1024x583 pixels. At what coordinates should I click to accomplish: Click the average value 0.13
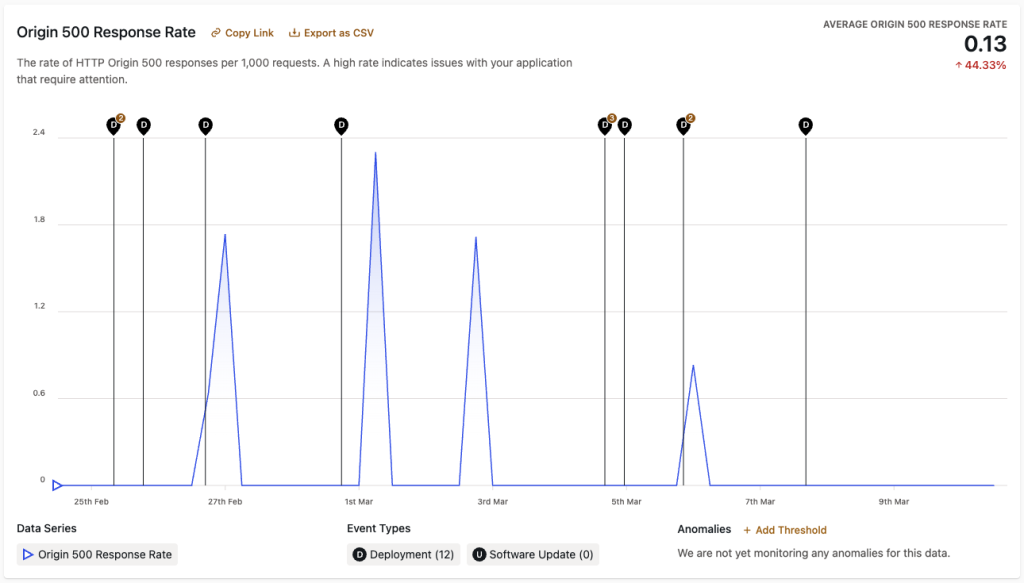[x=985, y=43]
